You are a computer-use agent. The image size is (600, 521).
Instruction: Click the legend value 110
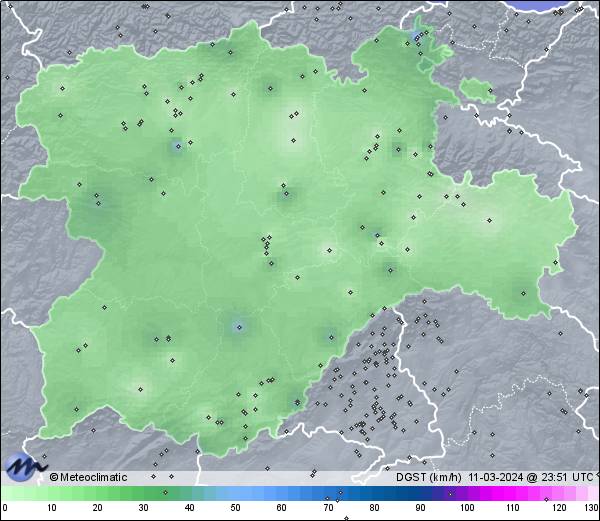513,508
